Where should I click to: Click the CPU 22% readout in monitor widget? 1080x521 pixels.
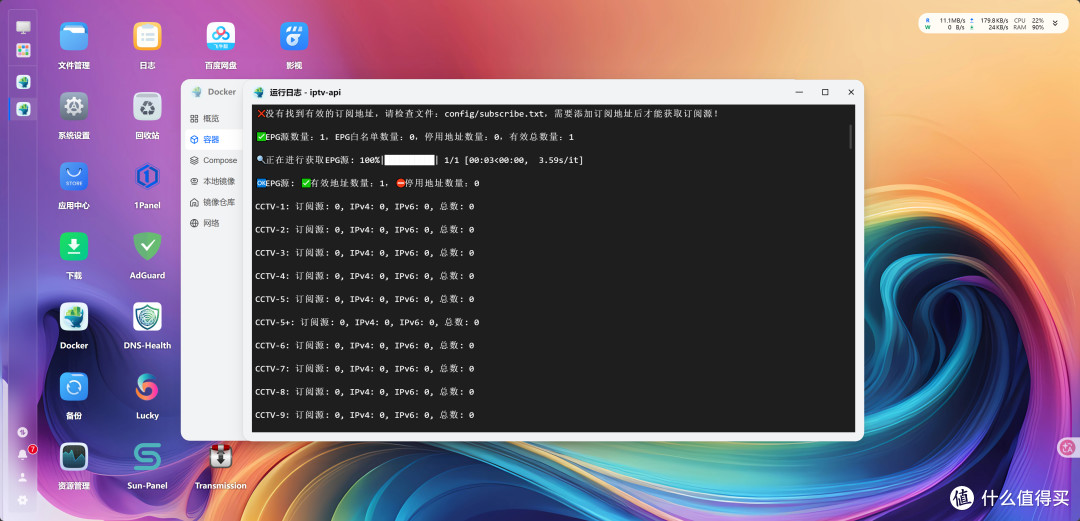coord(1028,21)
